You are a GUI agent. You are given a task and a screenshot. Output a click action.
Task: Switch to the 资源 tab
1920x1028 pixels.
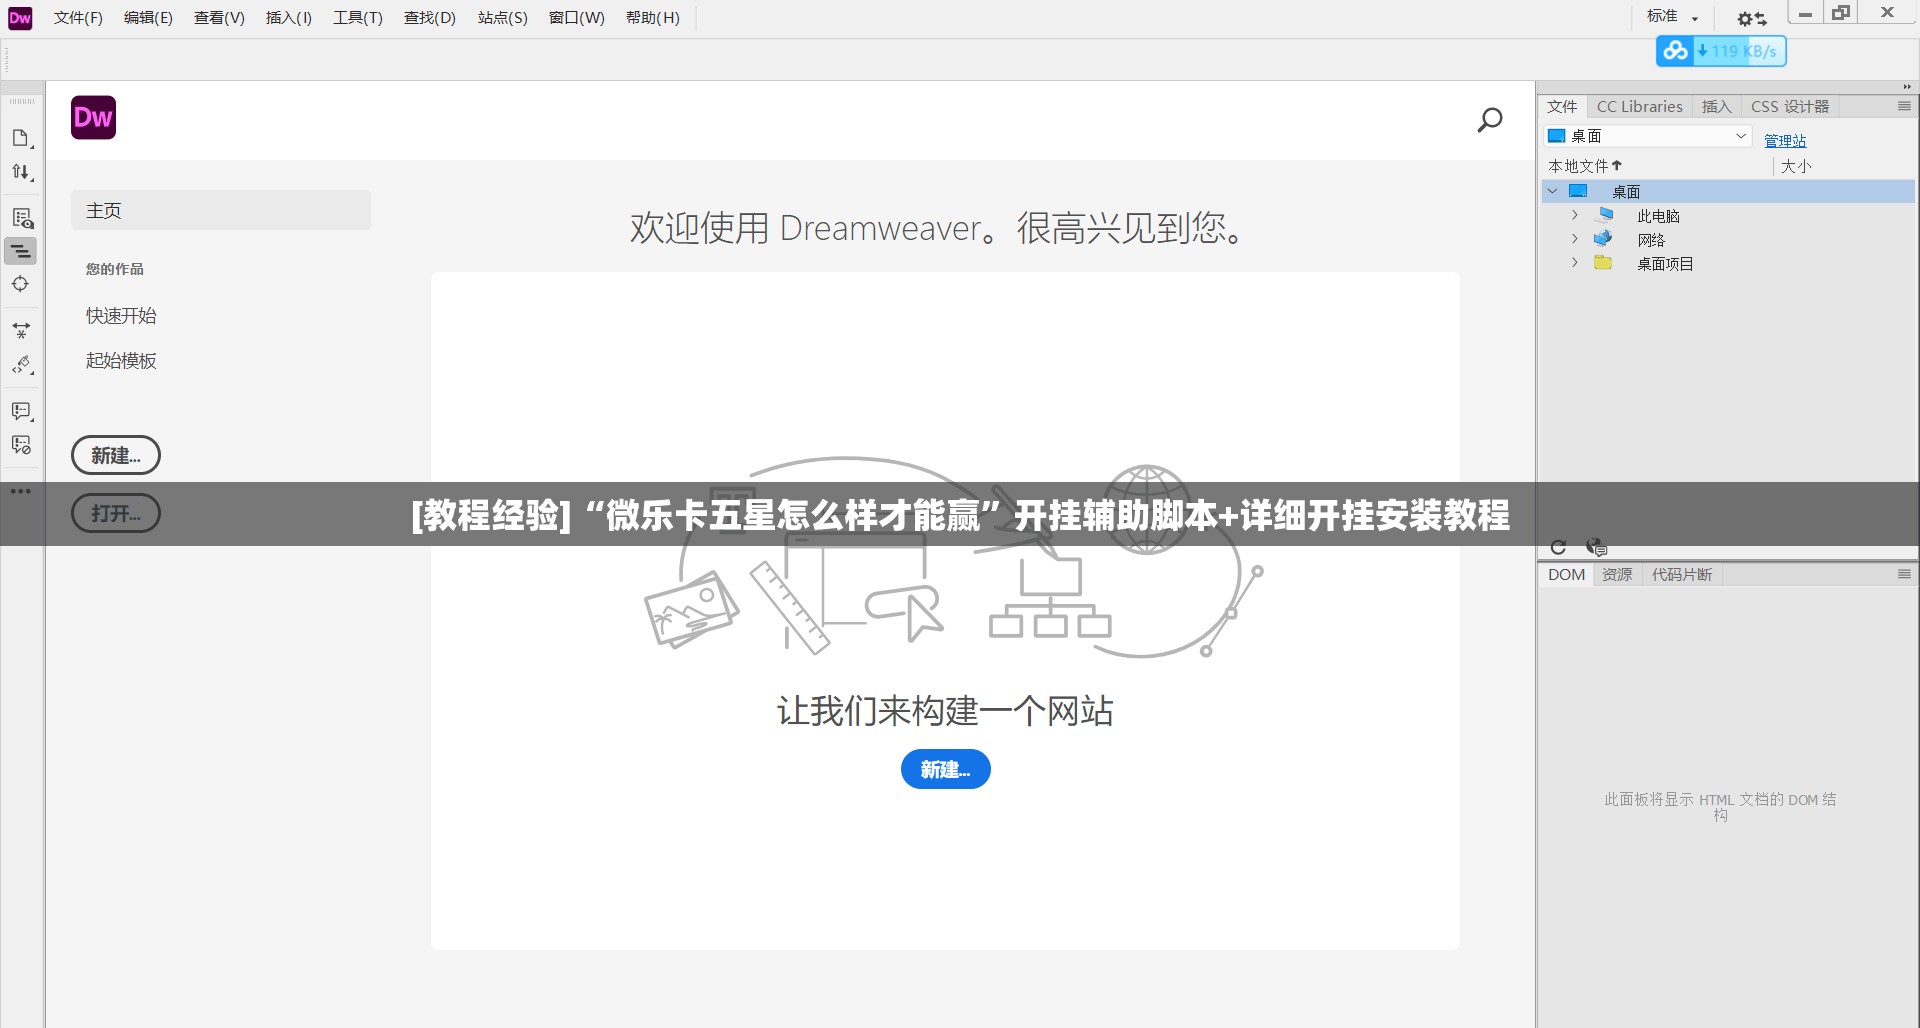tap(1617, 574)
